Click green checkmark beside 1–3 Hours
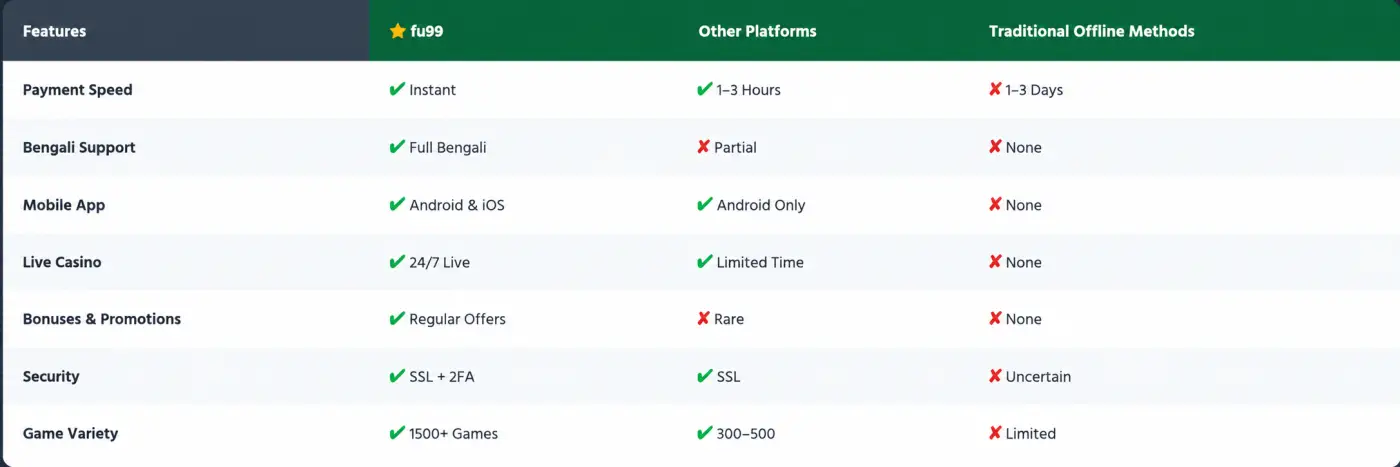The width and height of the screenshot is (1400, 467). point(704,89)
